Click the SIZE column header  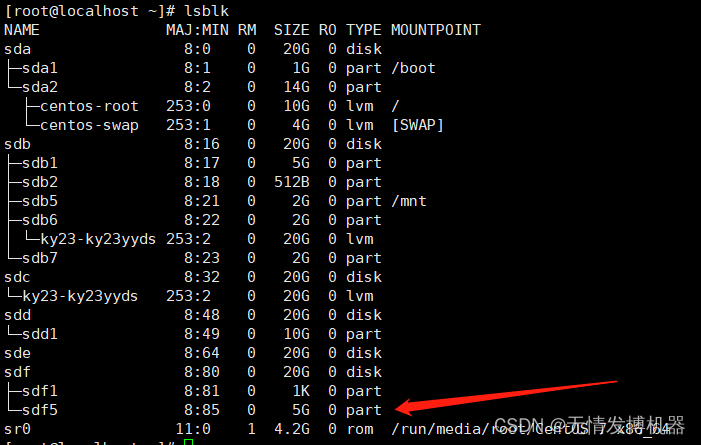[x=291, y=30]
